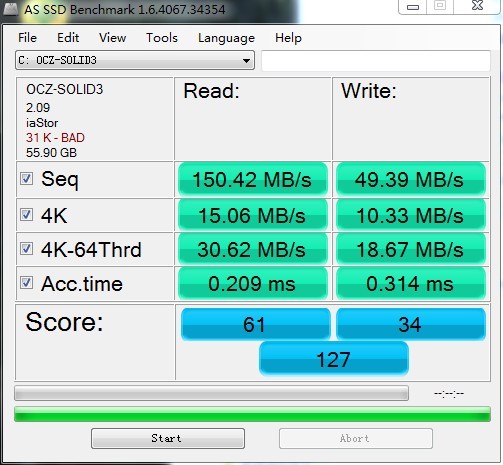The image size is (503, 465).
Task: Open the Help menu
Action: tap(288, 38)
